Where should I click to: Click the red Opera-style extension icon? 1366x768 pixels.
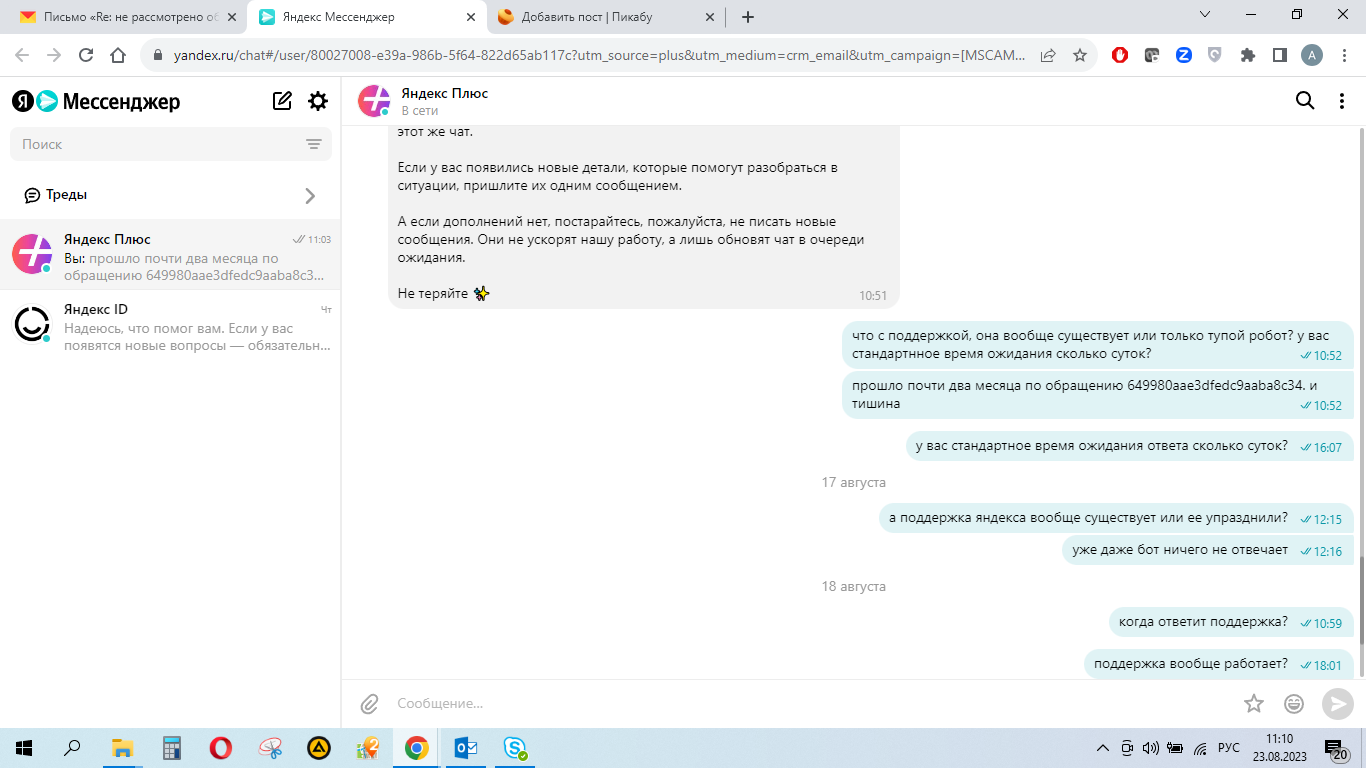pos(1120,56)
